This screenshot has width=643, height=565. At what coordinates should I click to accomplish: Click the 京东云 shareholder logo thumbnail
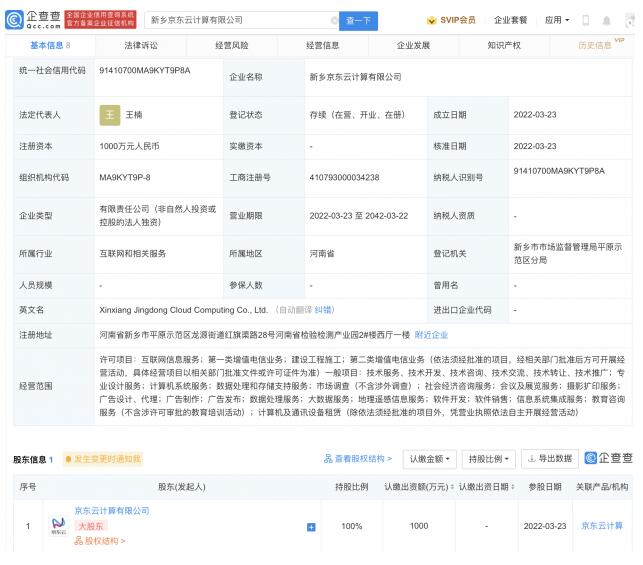click(58, 526)
